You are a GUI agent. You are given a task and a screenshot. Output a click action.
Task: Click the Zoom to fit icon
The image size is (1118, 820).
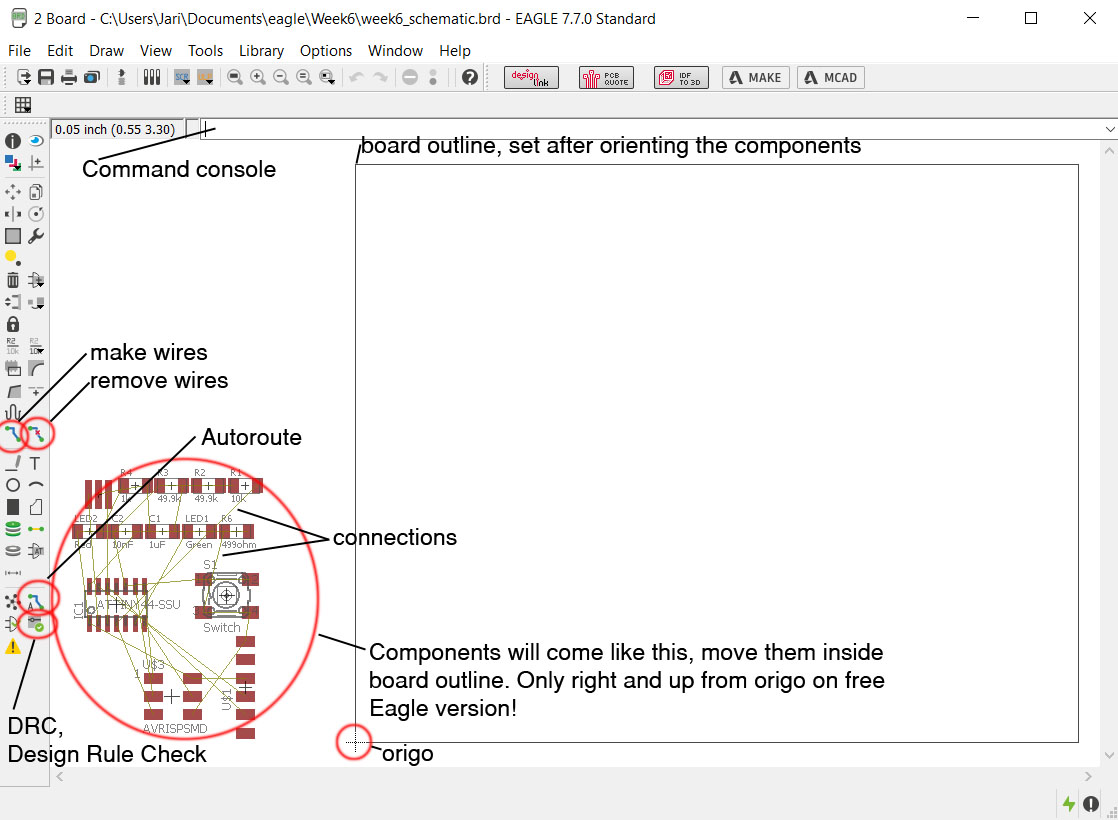(x=235, y=77)
